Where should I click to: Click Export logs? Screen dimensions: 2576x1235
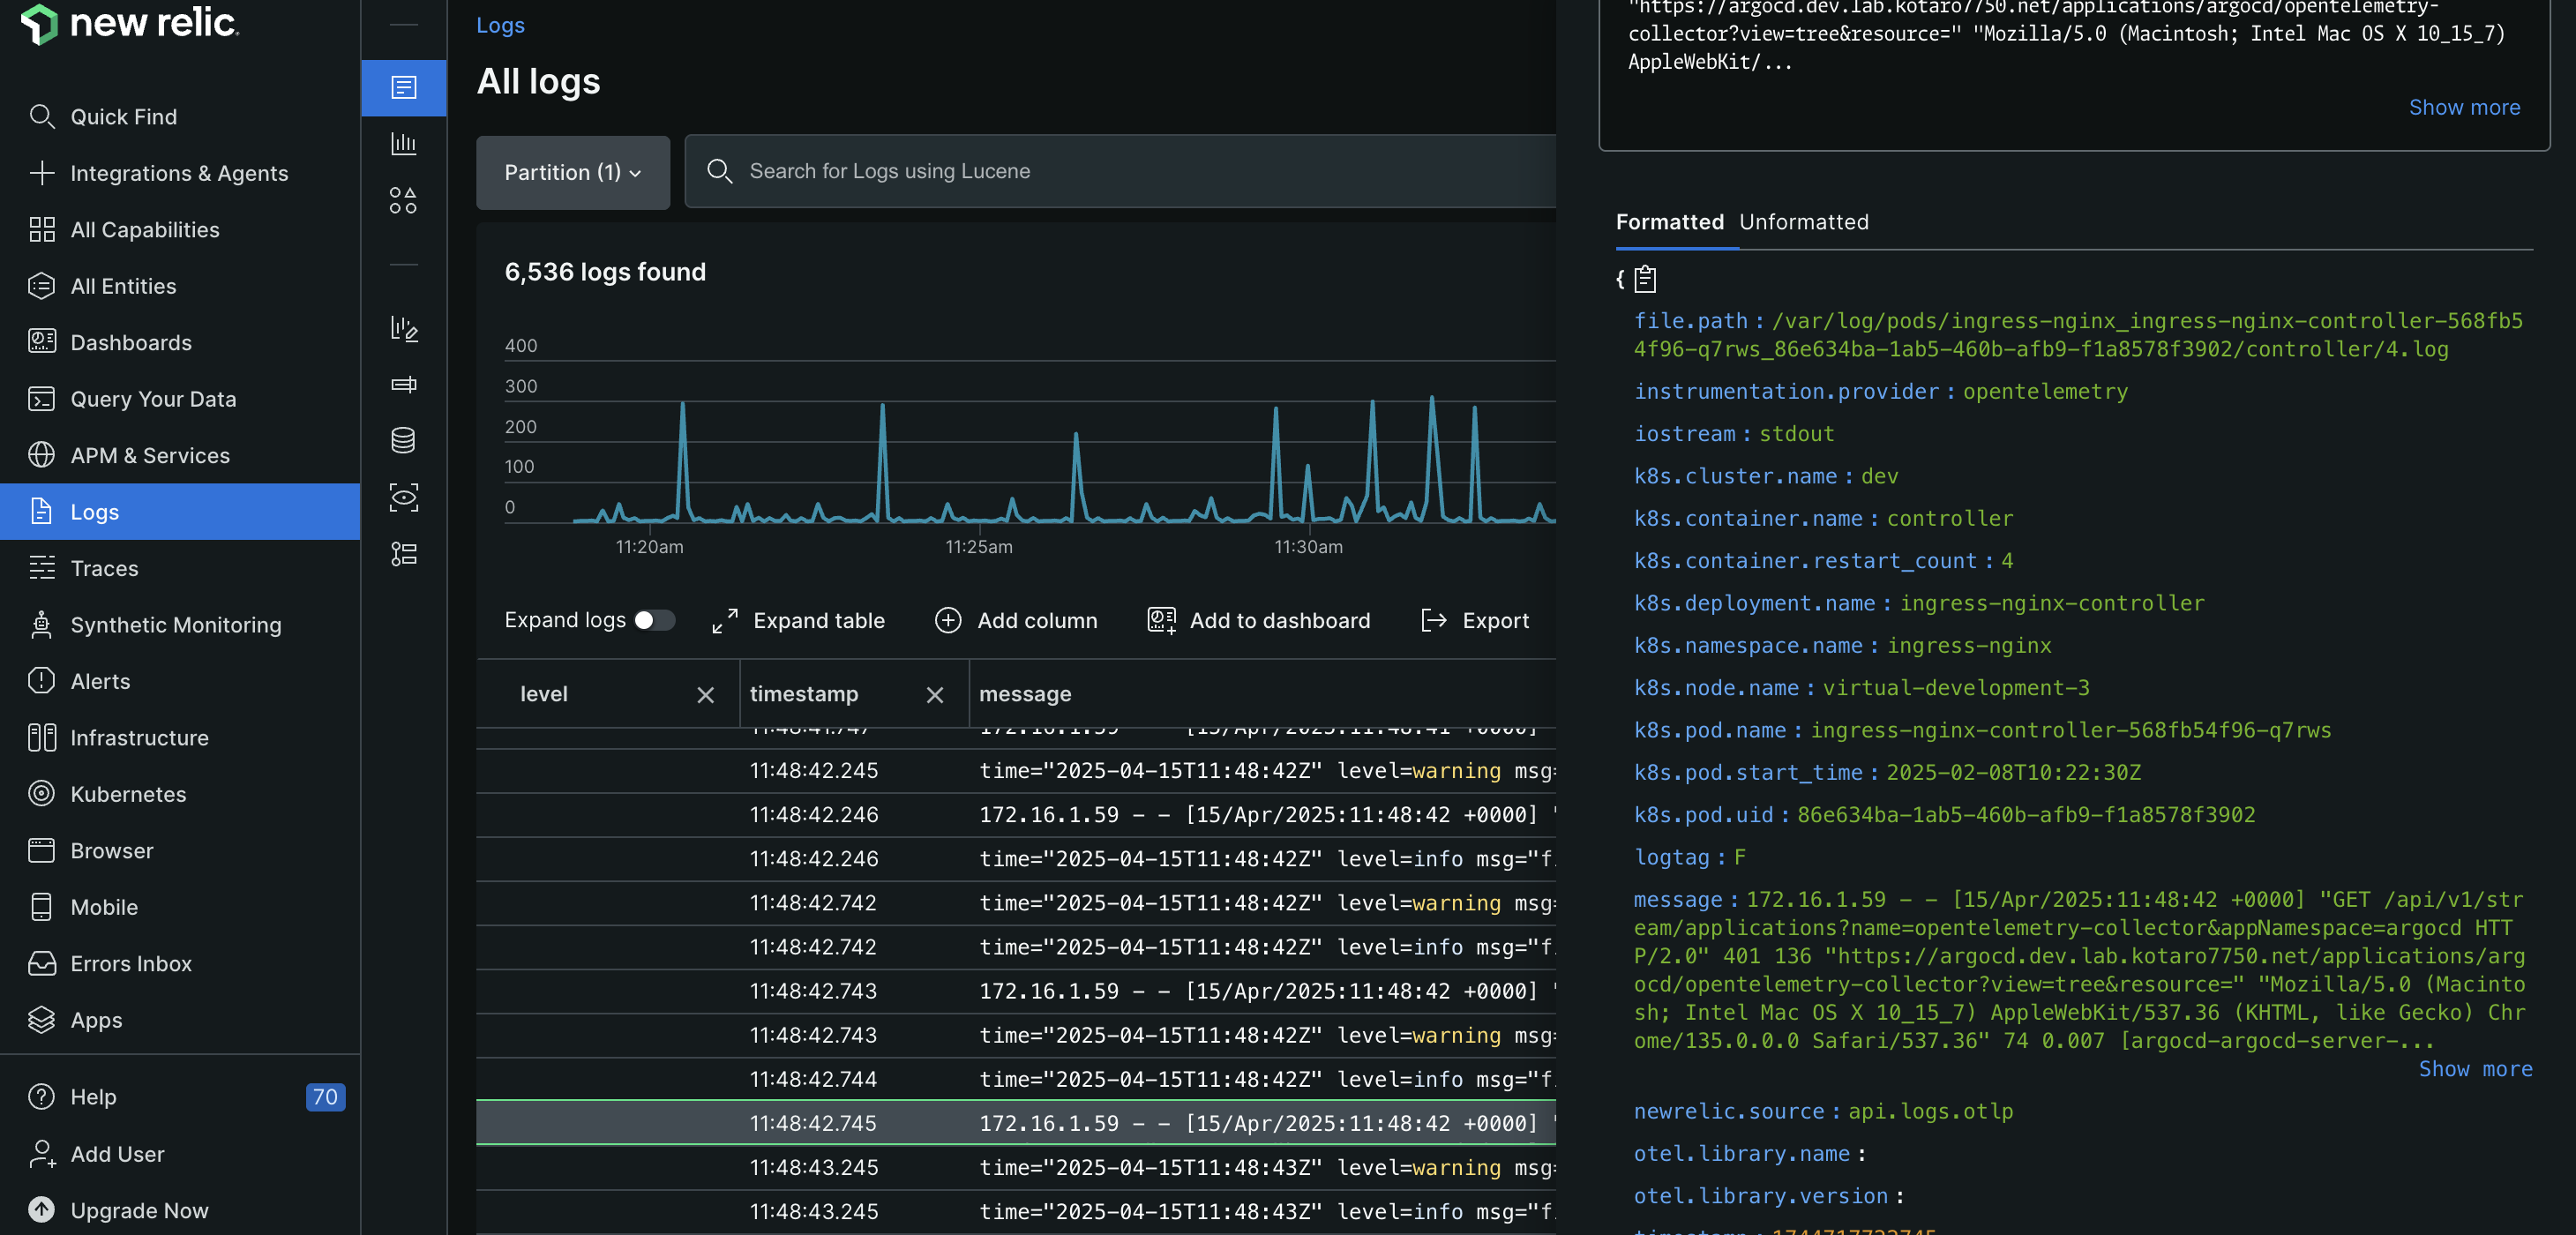click(1475, 621)
